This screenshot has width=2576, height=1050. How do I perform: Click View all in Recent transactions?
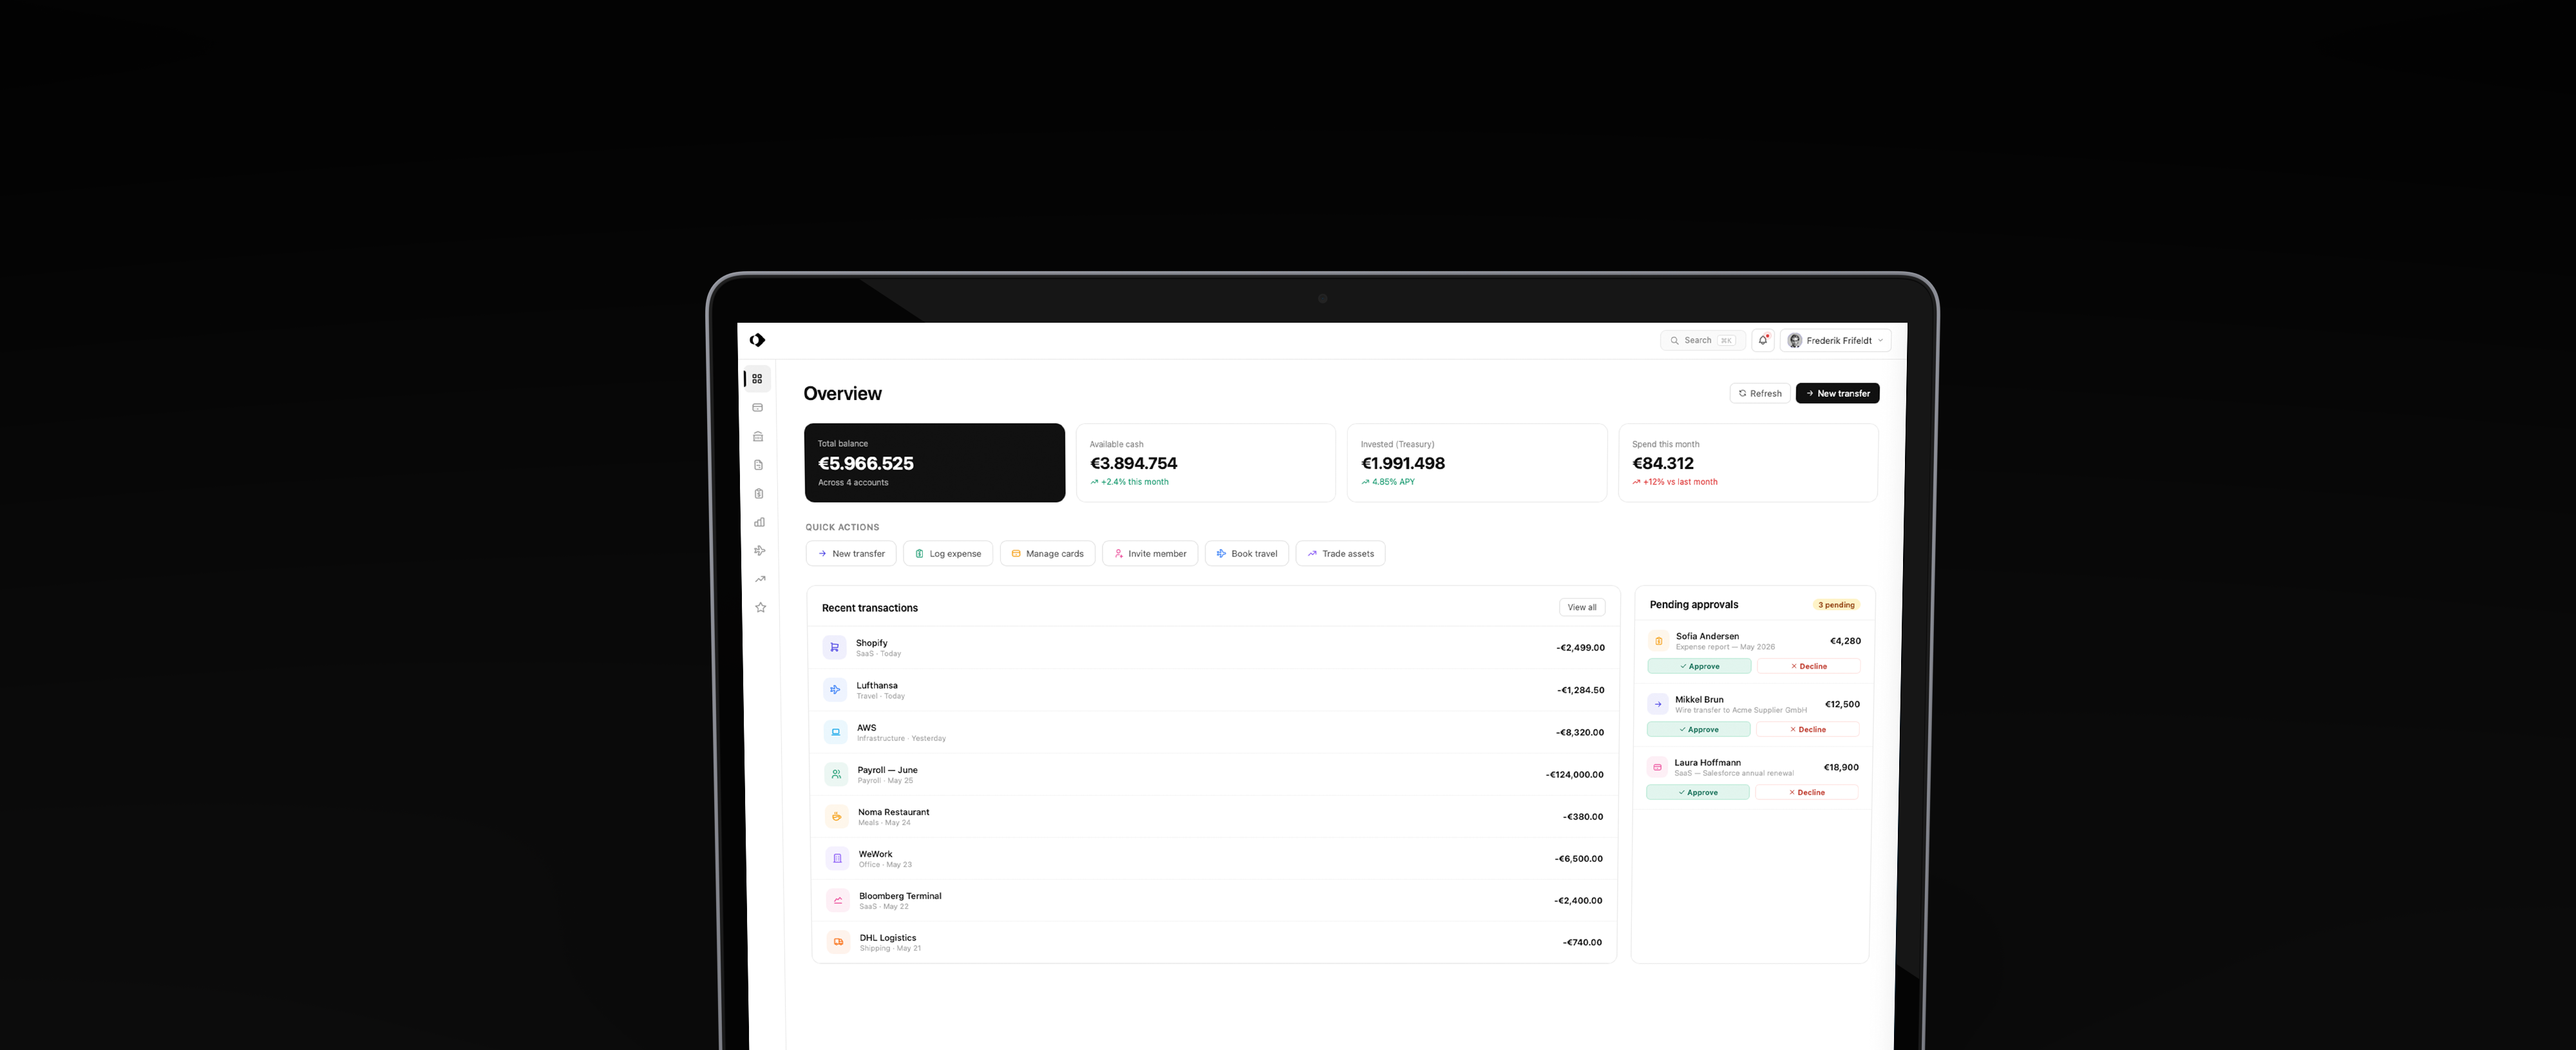[1582, 607]
